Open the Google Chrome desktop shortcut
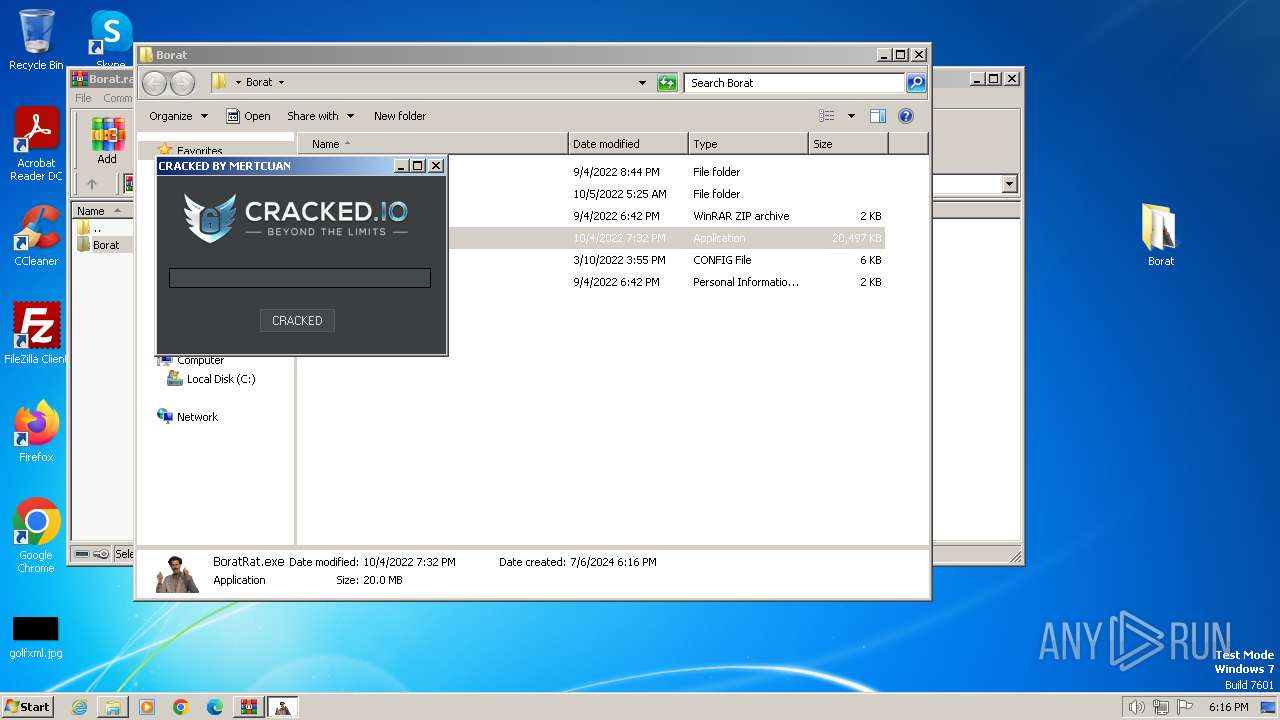The image size is (1280, 720). pyautogui.click(x=36, y=536)
